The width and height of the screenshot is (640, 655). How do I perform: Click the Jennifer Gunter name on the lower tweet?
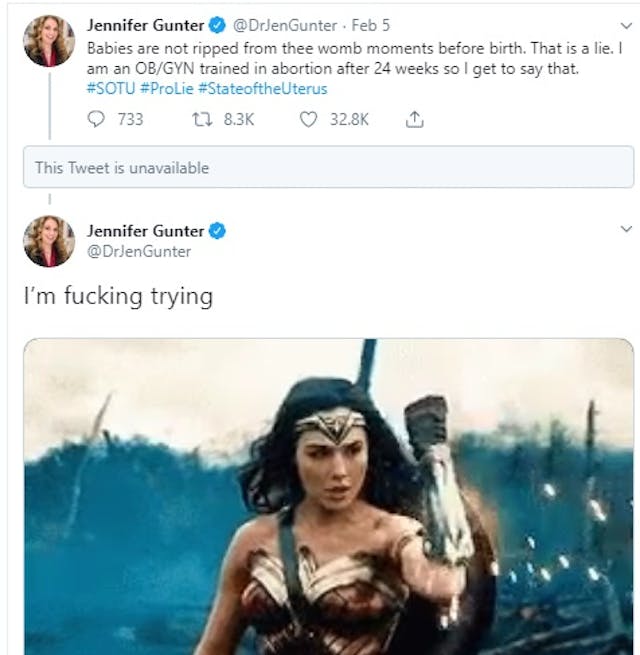pyautogui.click(x=144, y=230)
